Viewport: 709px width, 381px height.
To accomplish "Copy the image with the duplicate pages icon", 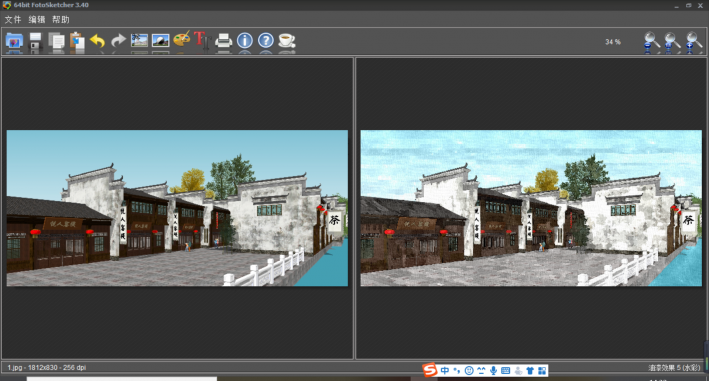I will pos(56,41).
